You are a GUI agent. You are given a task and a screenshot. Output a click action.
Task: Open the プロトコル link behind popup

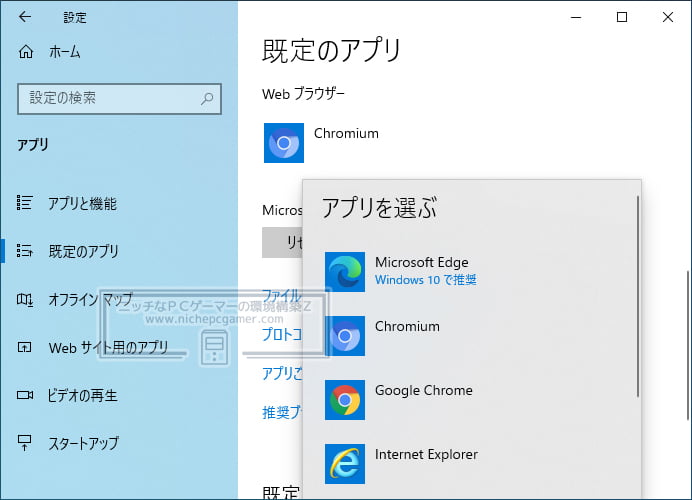pyautogui.click(x=282, y=334)
